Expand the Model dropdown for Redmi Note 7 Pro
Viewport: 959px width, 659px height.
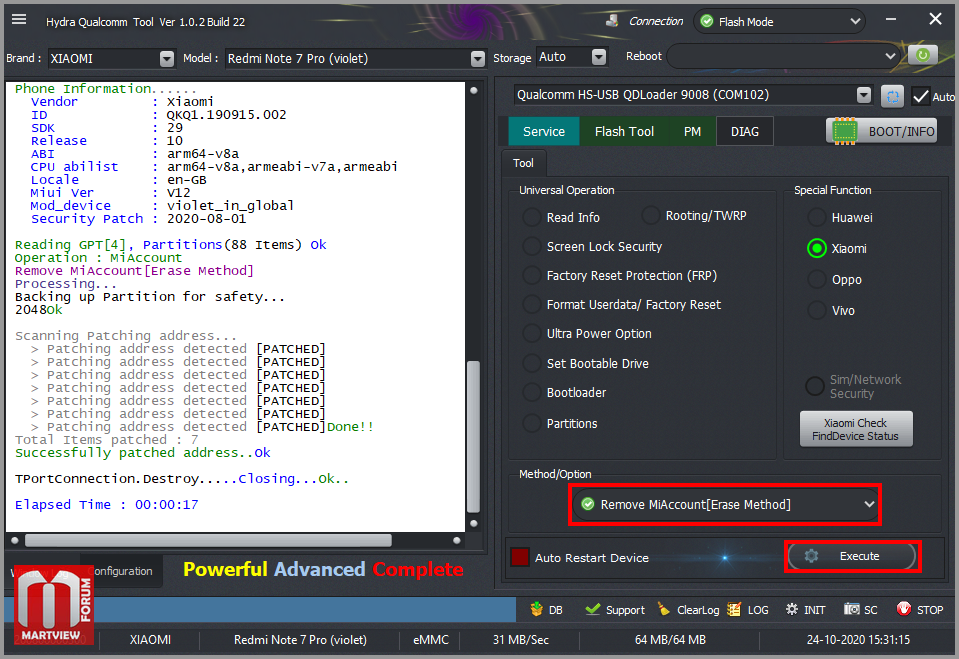477,58
